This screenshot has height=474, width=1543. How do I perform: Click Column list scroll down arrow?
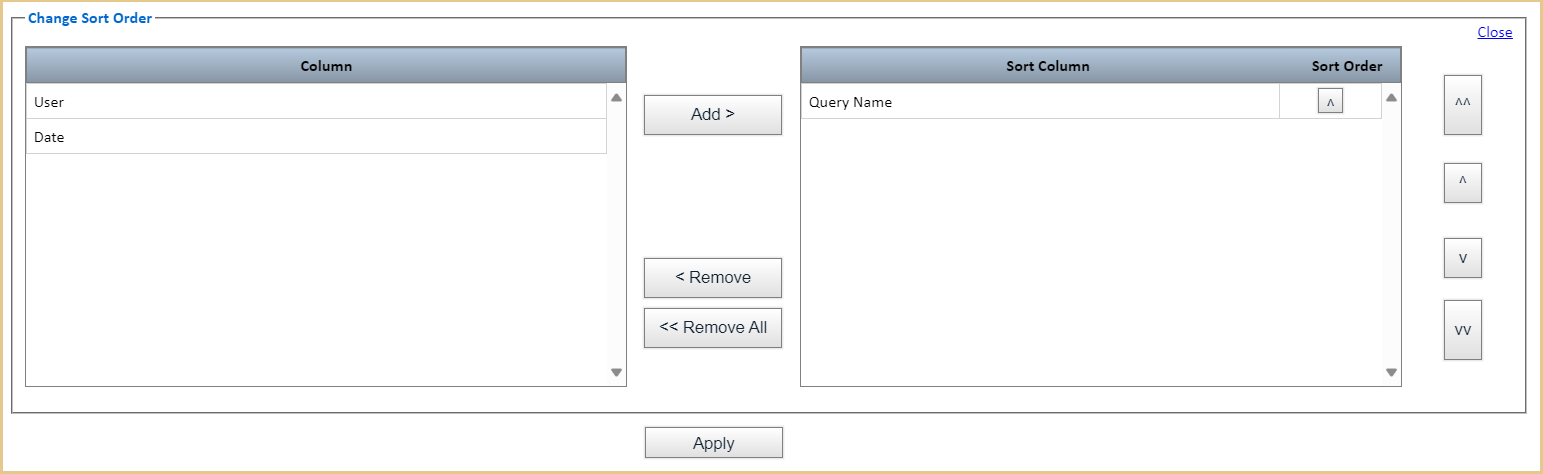[x=616, y=372]
